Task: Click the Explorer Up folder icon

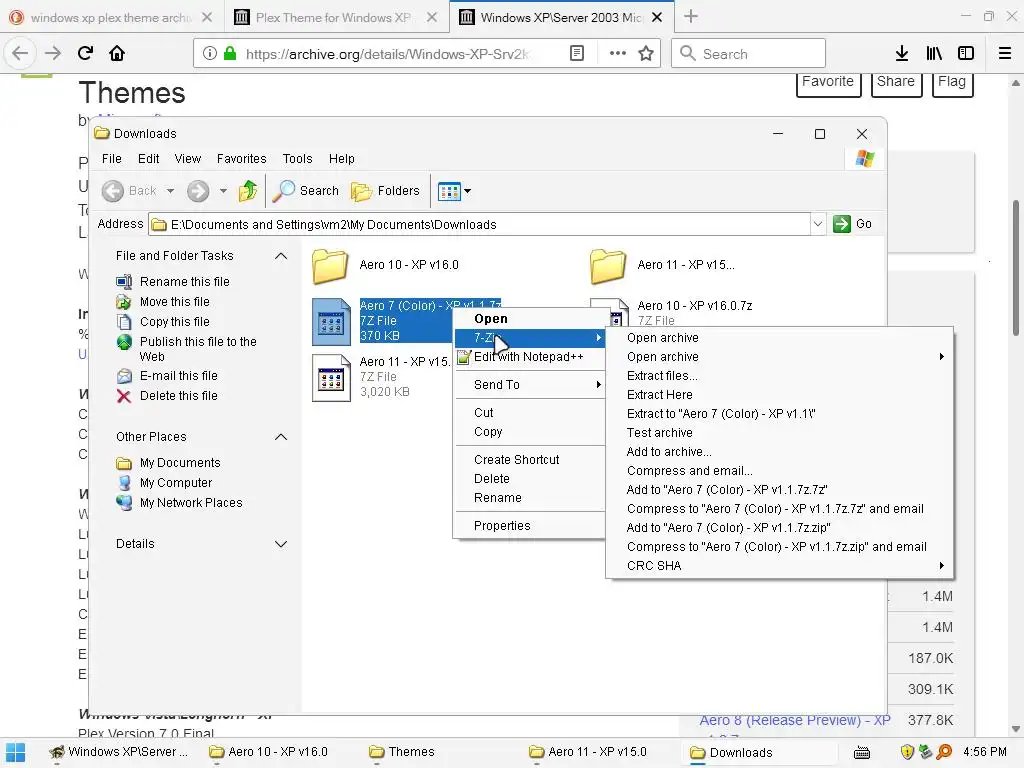Action: point(248,191)
